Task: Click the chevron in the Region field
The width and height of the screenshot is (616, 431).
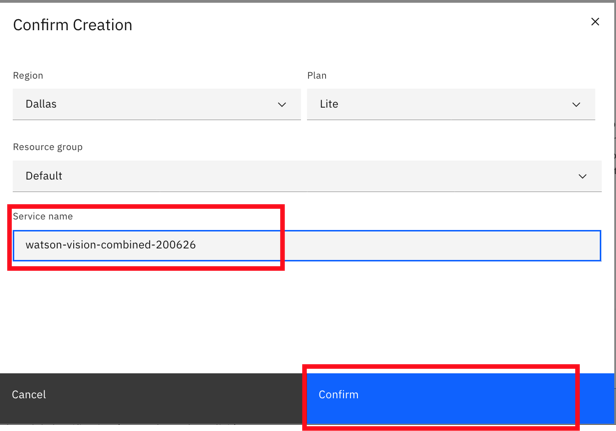Action: click(x=282, y=105)
